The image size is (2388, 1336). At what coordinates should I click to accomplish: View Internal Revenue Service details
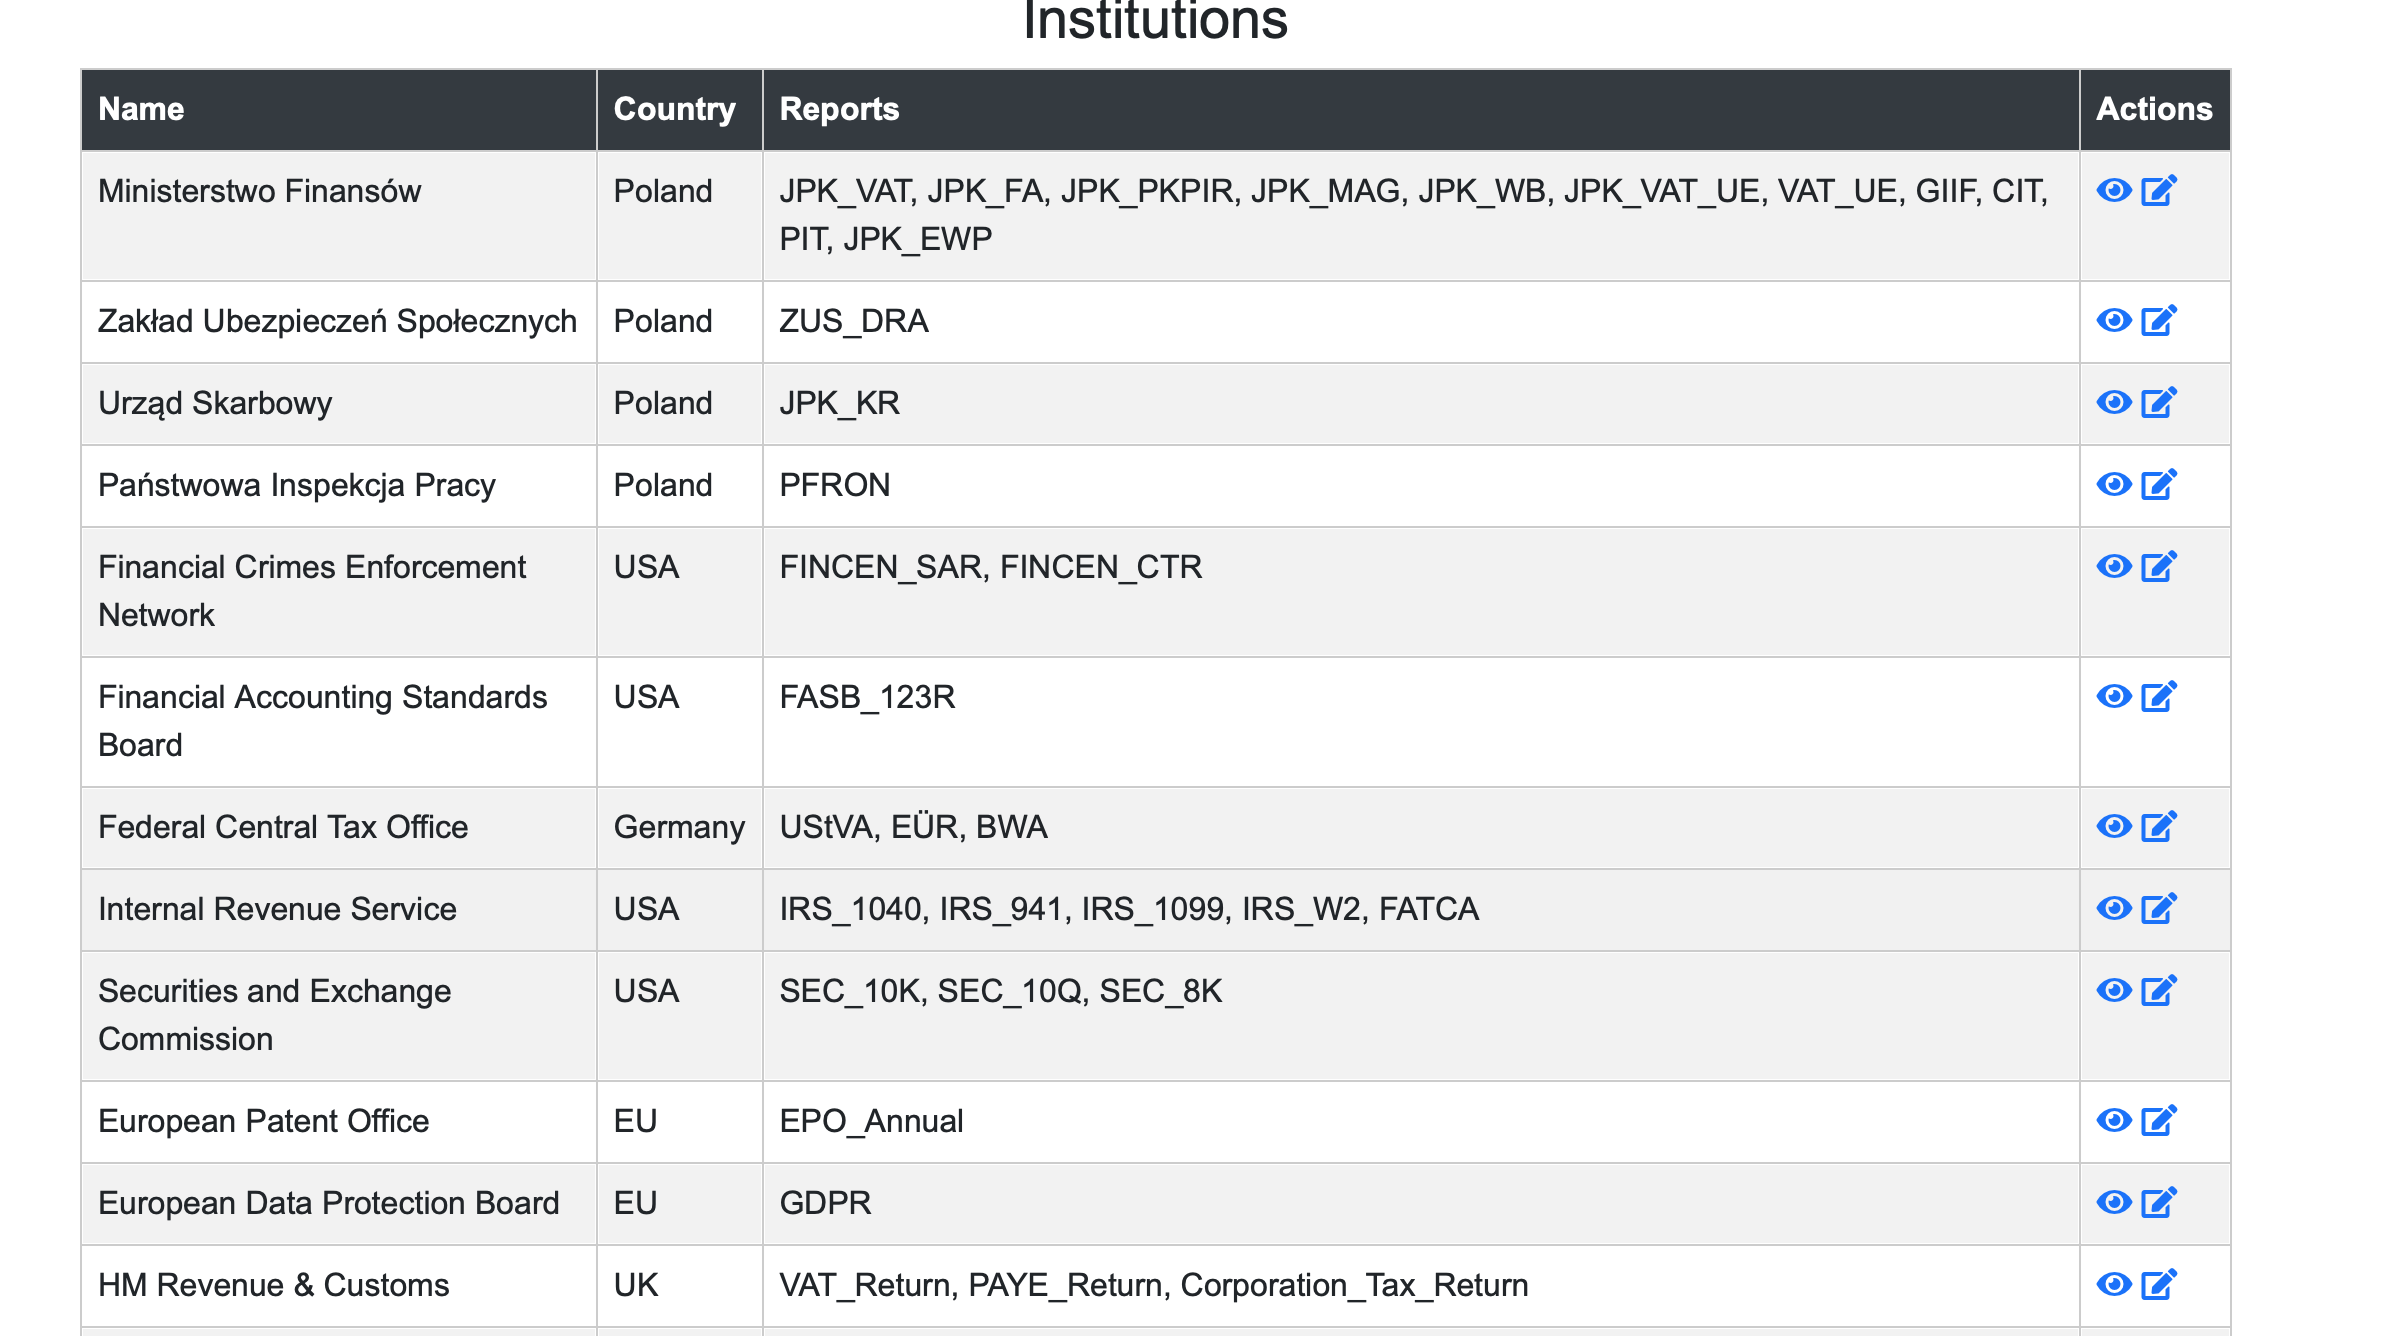click(x=2113, y=908)
